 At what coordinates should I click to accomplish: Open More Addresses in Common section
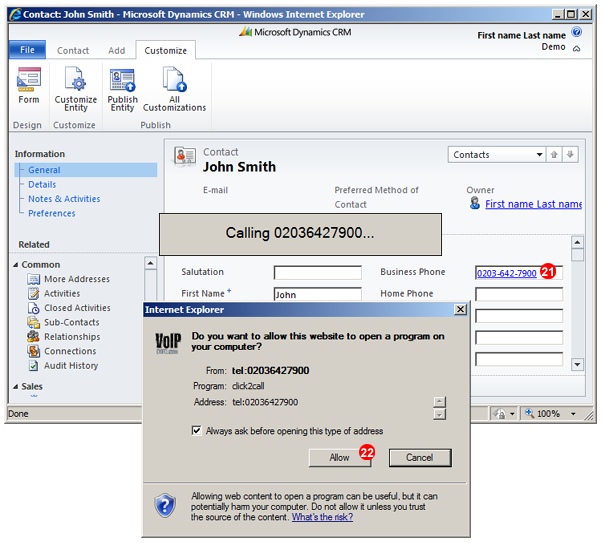click(76, 279)
